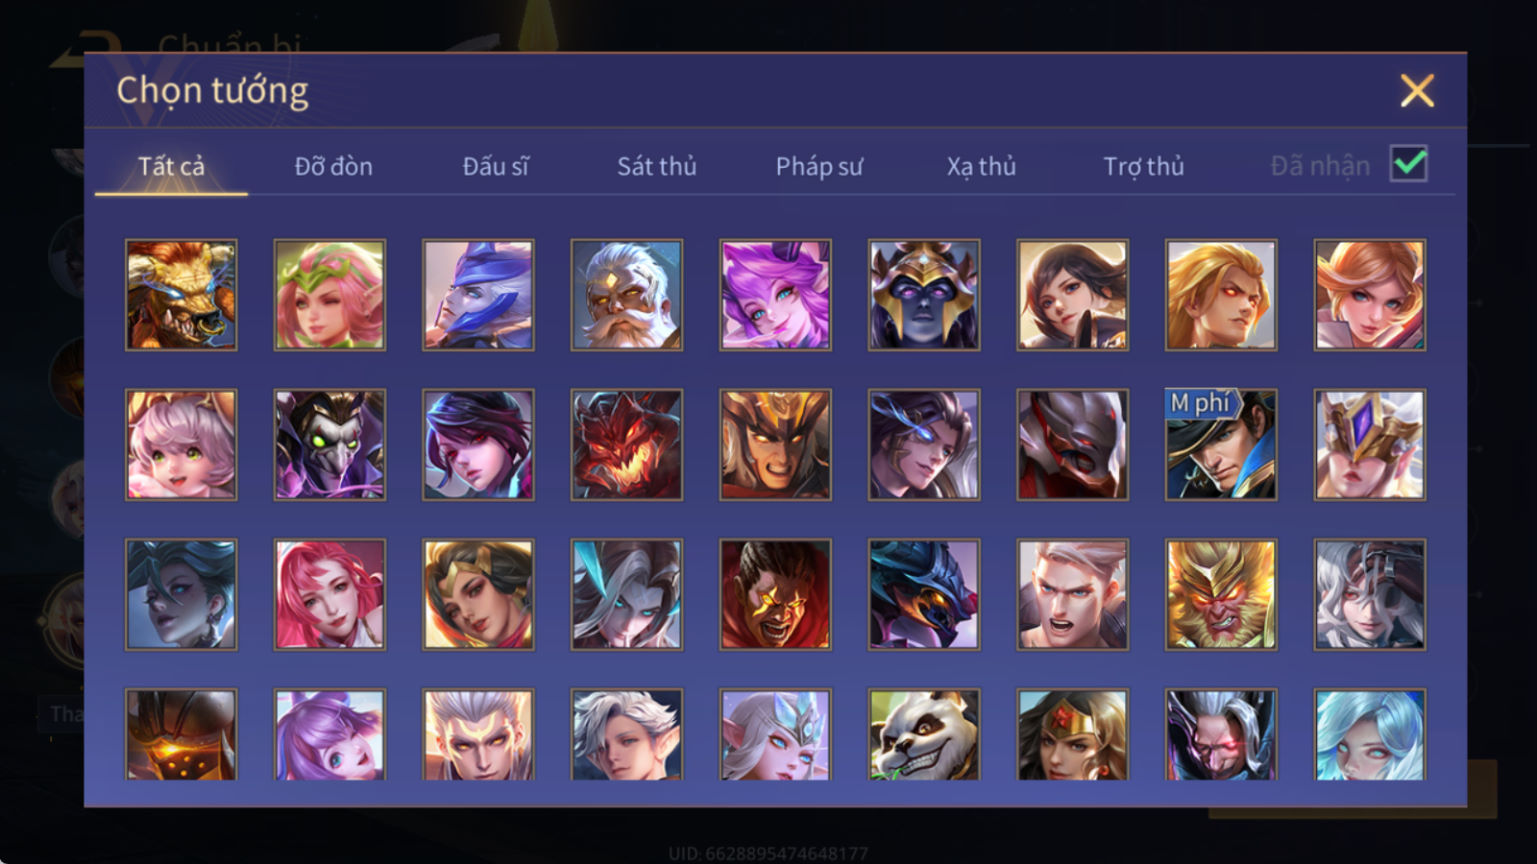The image size is (1537, 864).
Task: Switch to the 'Đỡ đòn' tab
Action: pyautogui.click(x=333, y=166)
